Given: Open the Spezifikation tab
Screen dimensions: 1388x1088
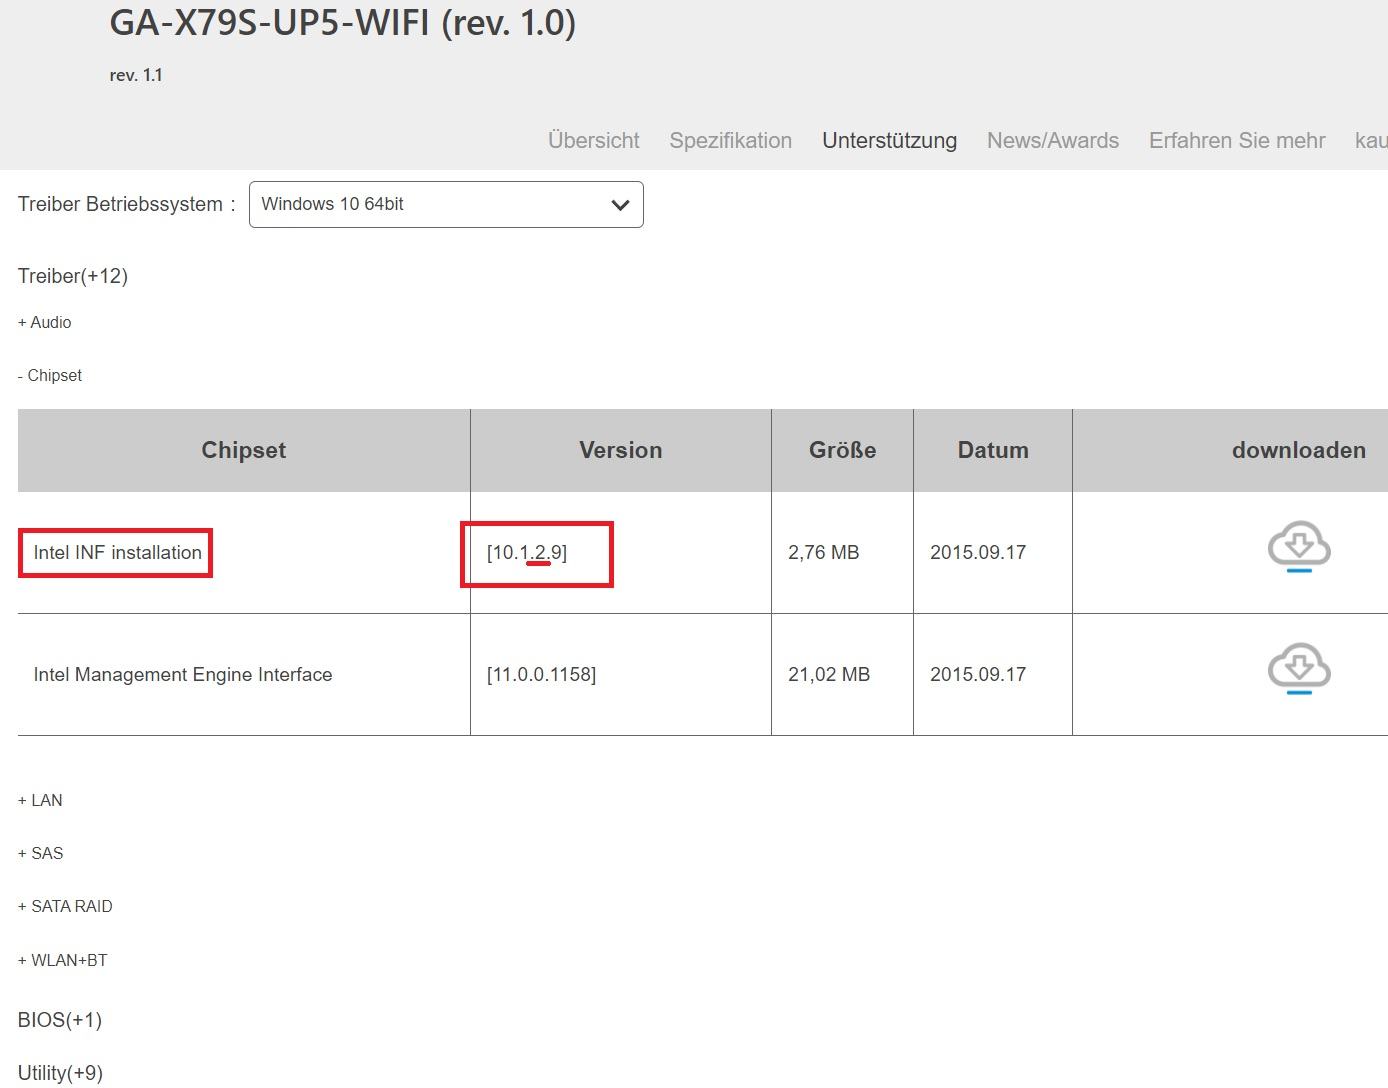Looking at the screenshot, I should [731, 140].
